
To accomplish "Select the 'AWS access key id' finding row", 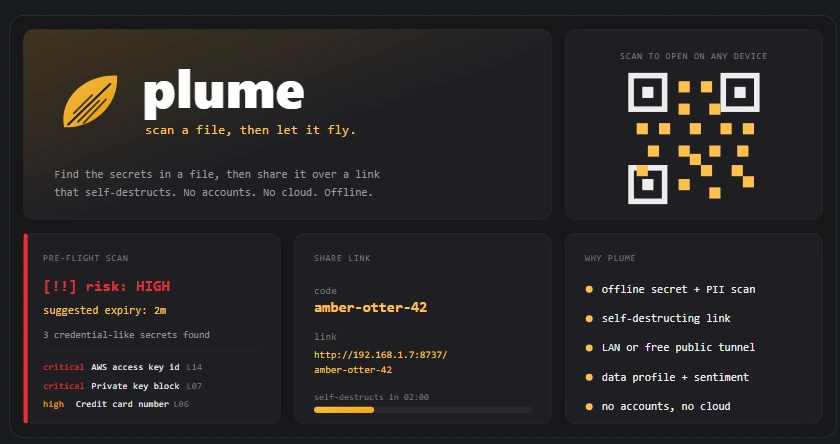I will point(123,367).
